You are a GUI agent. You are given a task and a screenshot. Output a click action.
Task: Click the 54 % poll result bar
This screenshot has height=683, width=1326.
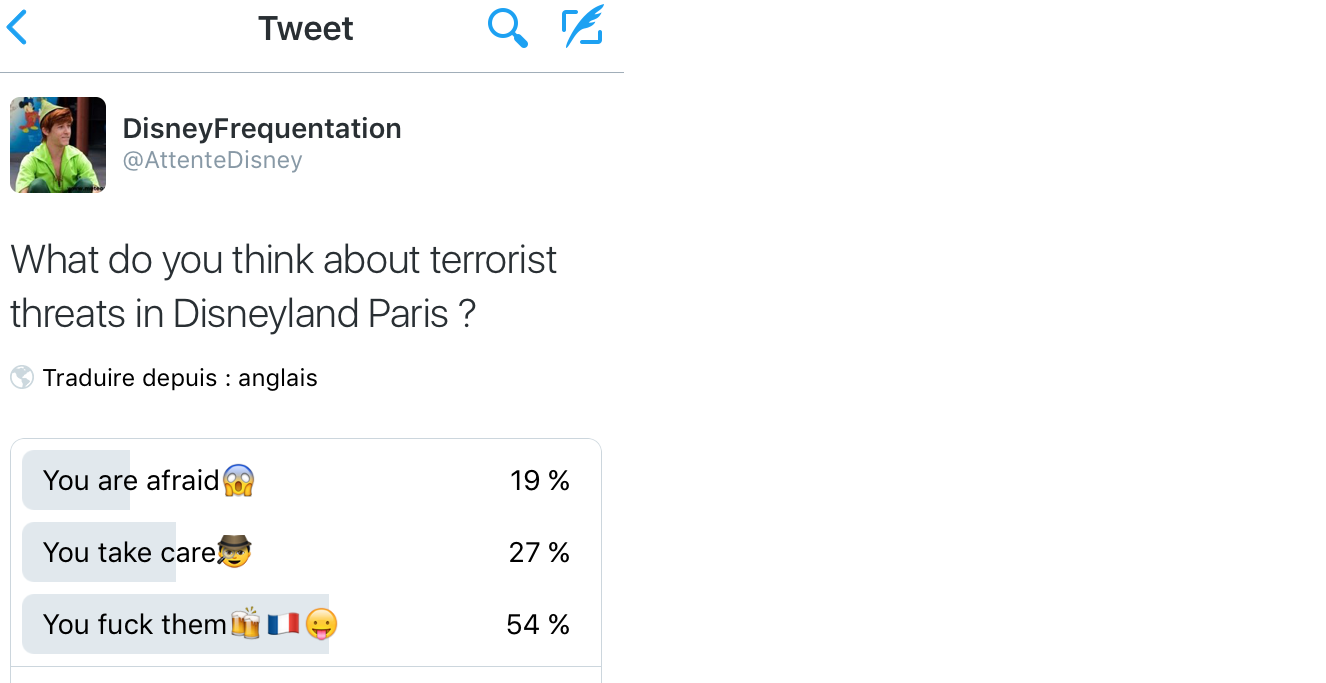pyautogui.click(x=176, y=624)
